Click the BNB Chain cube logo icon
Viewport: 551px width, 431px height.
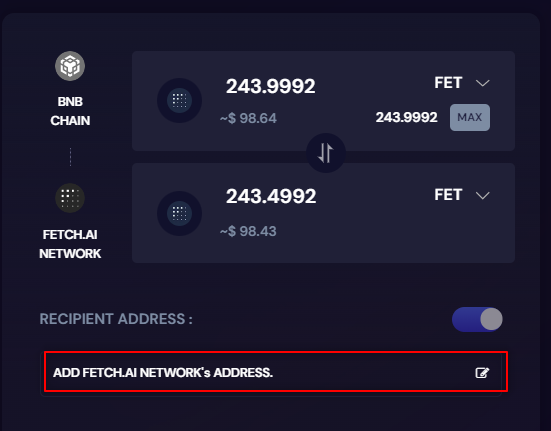70,66
